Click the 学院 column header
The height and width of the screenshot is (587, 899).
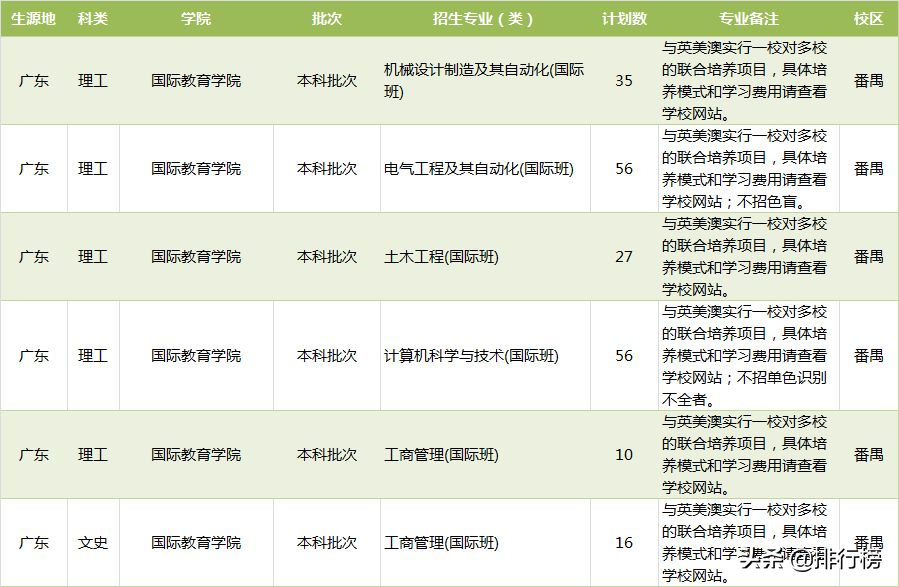click(196, 17)
